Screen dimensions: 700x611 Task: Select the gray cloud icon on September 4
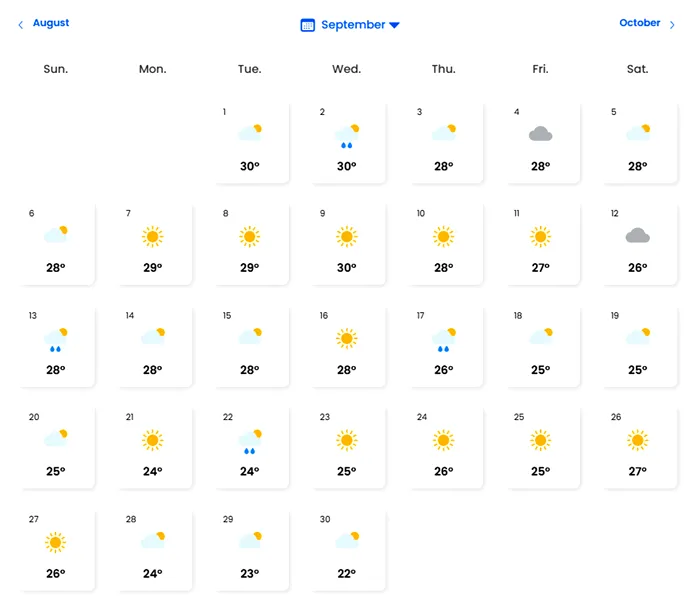tap(541, 133)
